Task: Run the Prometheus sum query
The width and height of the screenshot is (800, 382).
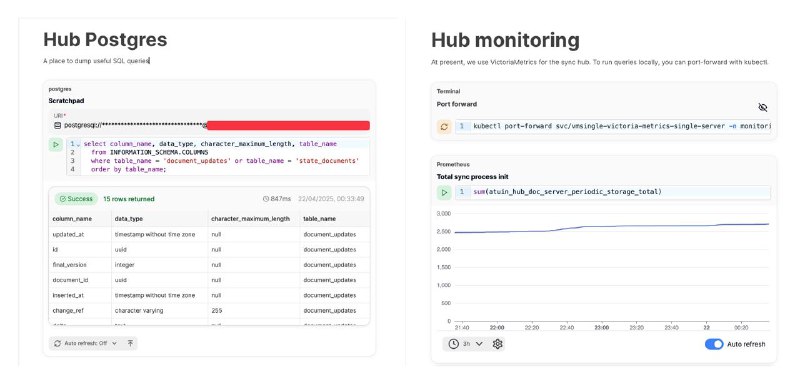Action: (x=444, y=192)
